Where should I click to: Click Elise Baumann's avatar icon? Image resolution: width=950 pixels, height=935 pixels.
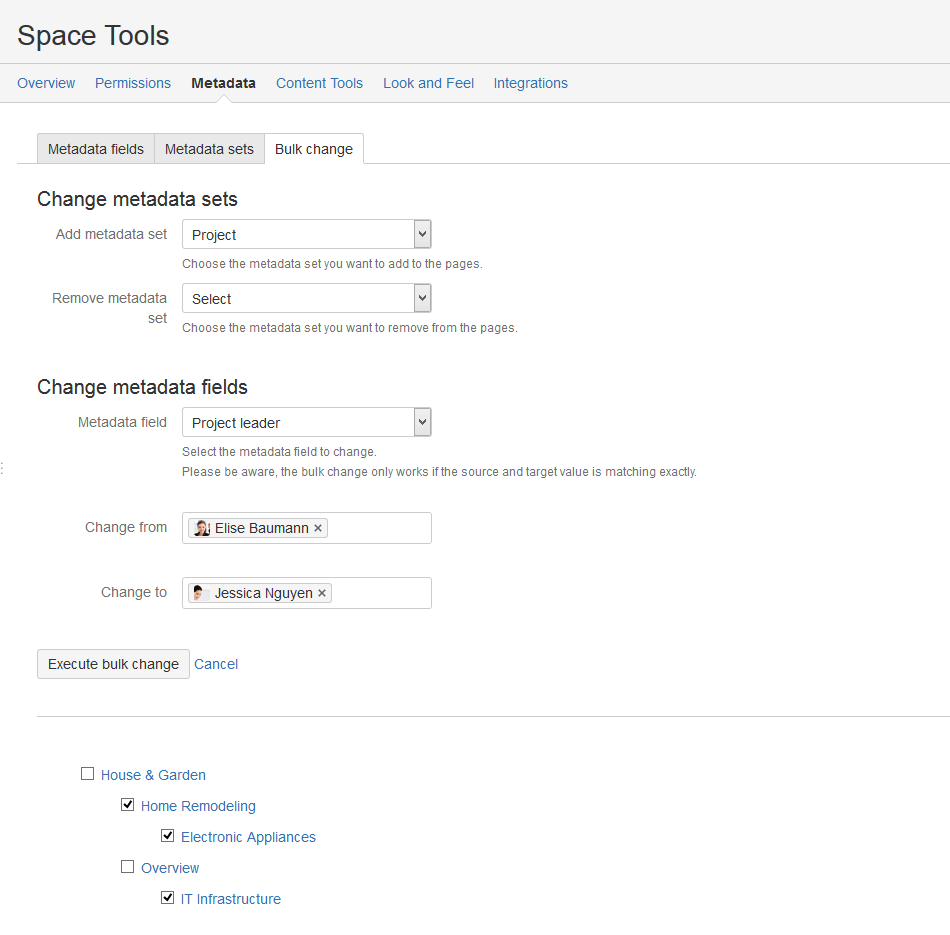pos(202,528)
